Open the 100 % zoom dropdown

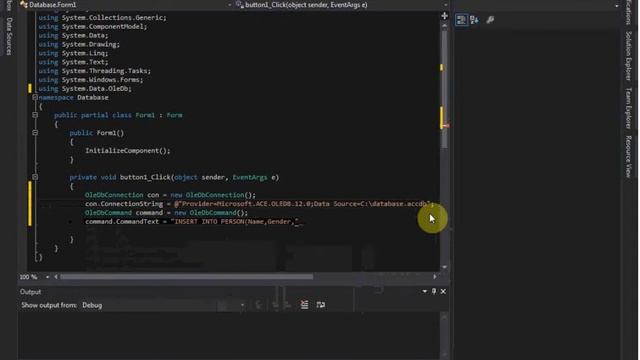point(47,277)
